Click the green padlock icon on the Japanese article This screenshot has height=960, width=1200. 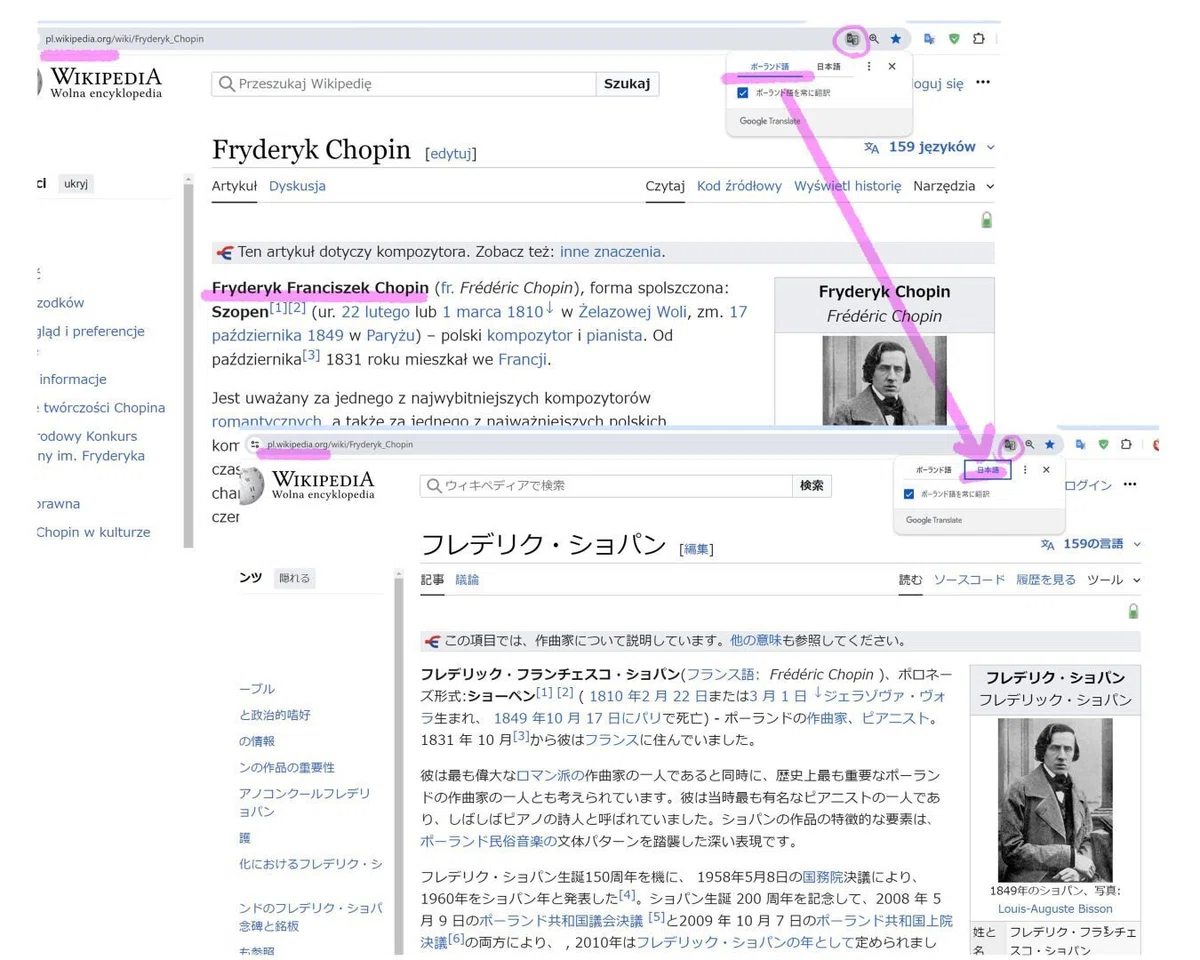1133,611
